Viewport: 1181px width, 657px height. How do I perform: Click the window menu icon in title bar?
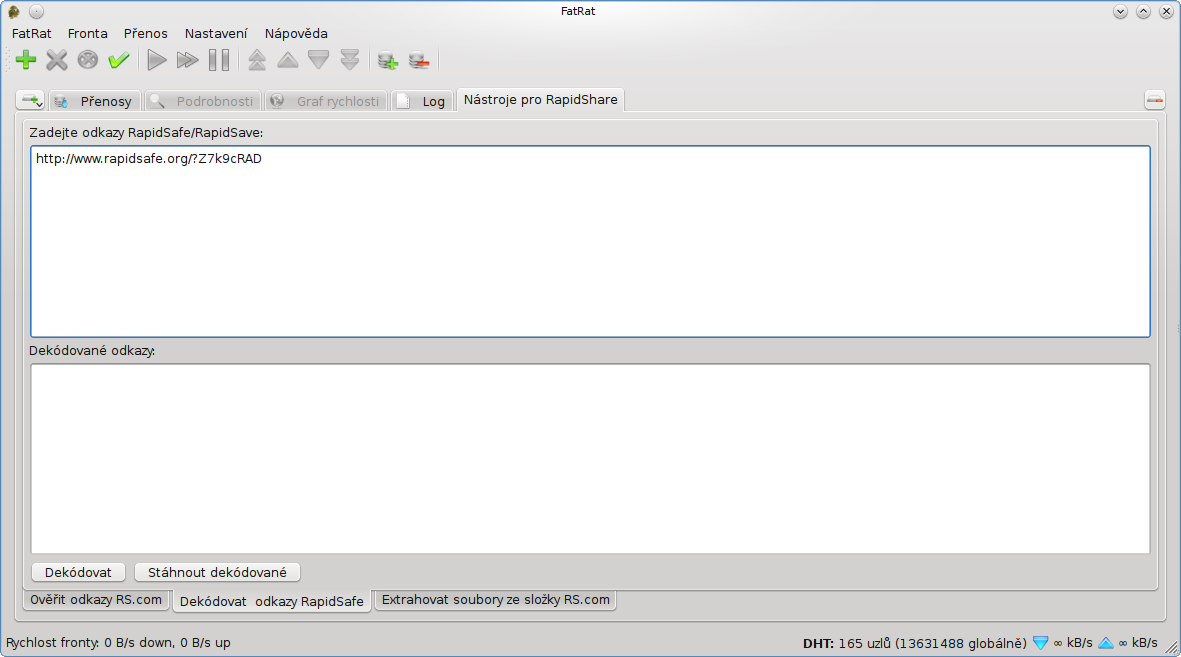14,11
